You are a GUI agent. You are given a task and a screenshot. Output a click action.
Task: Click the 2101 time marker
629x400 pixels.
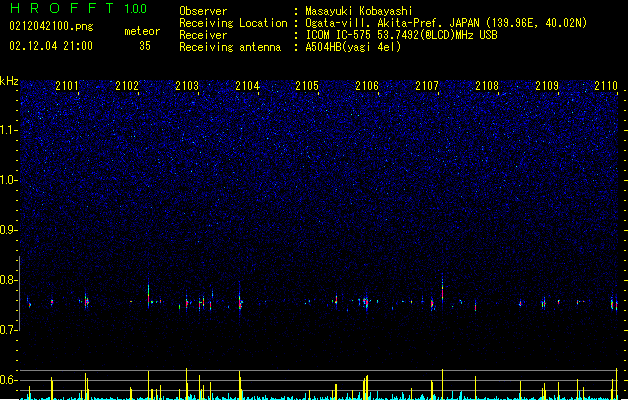pos(67,85)
